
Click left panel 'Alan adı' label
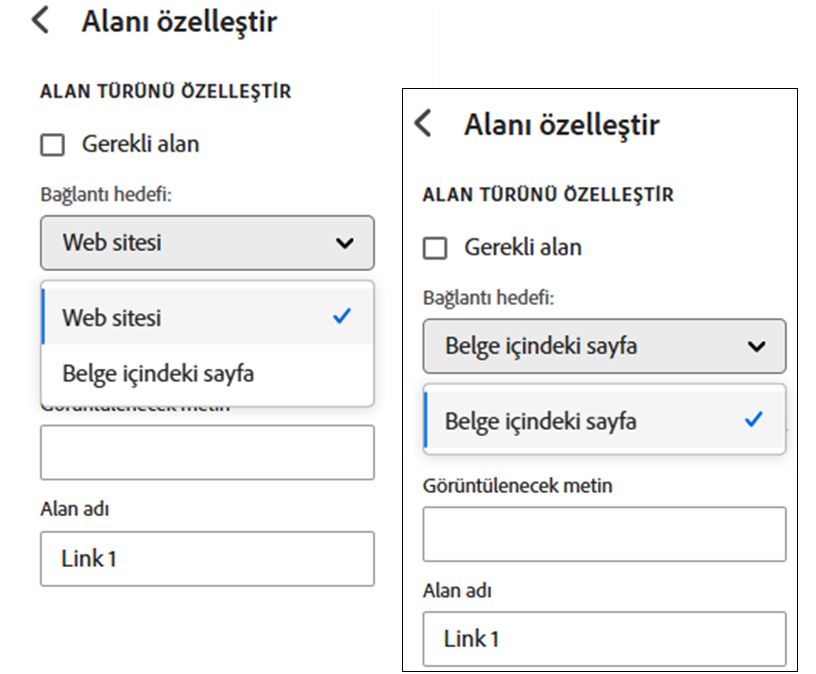click(x=75, y=508)
